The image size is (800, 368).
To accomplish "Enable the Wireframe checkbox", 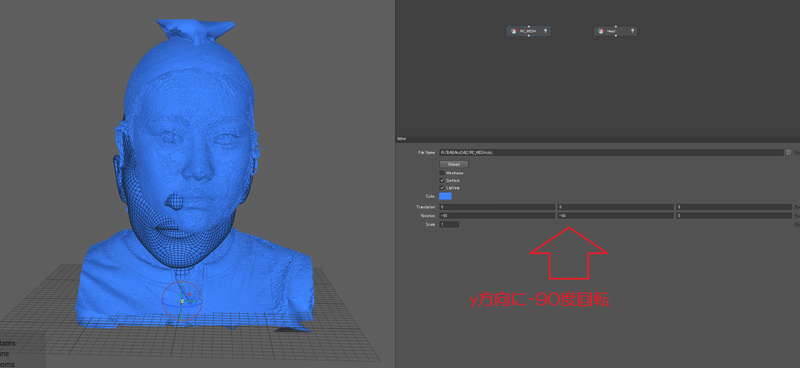I will coord(442,173).
